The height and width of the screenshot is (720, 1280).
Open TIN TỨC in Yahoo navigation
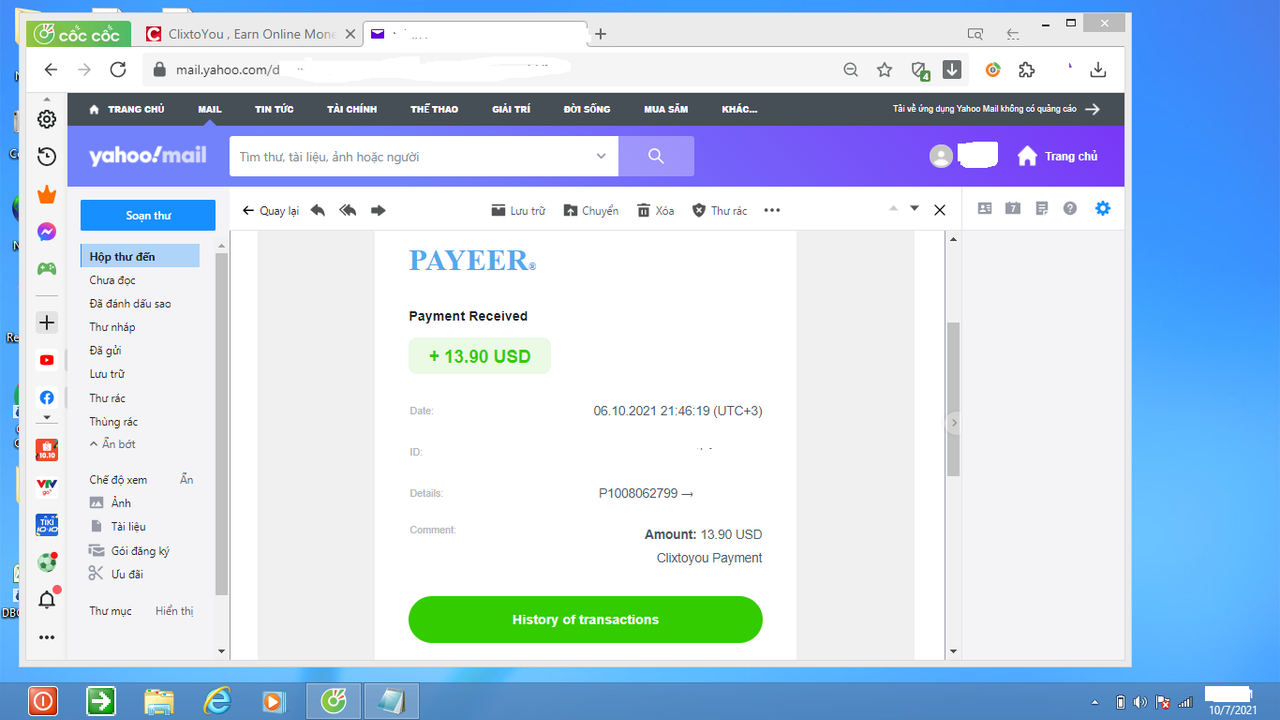(274, 109)
